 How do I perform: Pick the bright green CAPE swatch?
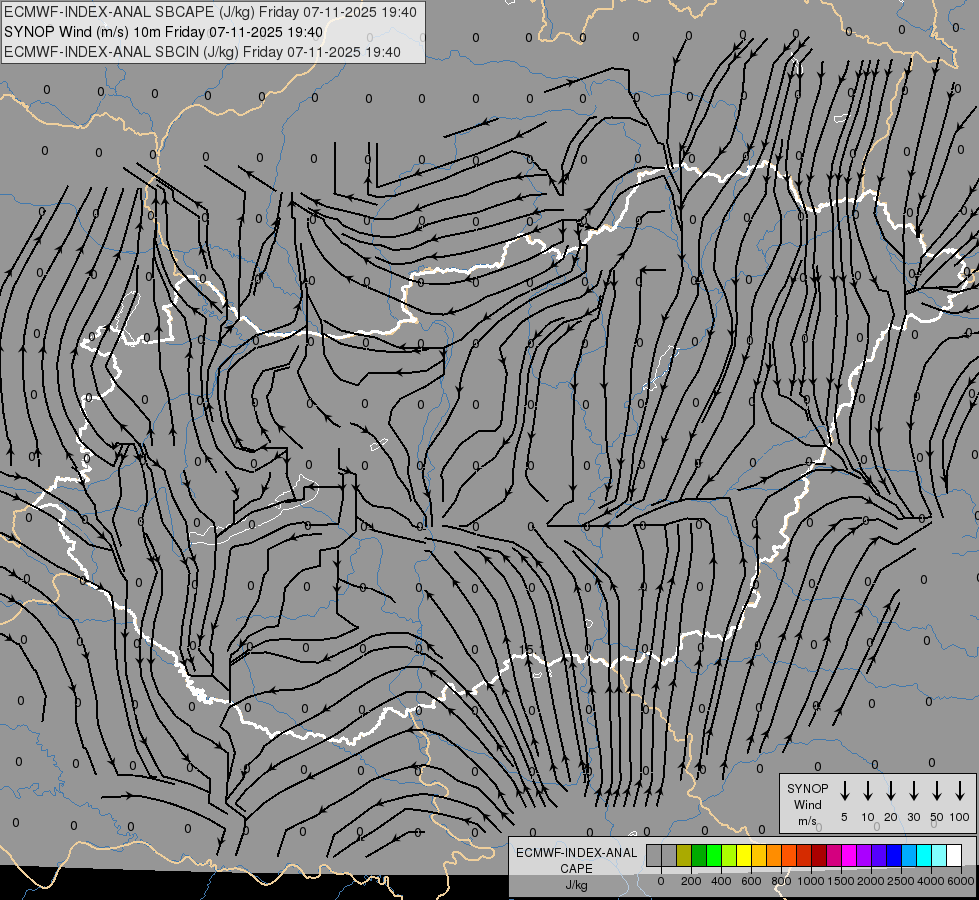point(714,855)
